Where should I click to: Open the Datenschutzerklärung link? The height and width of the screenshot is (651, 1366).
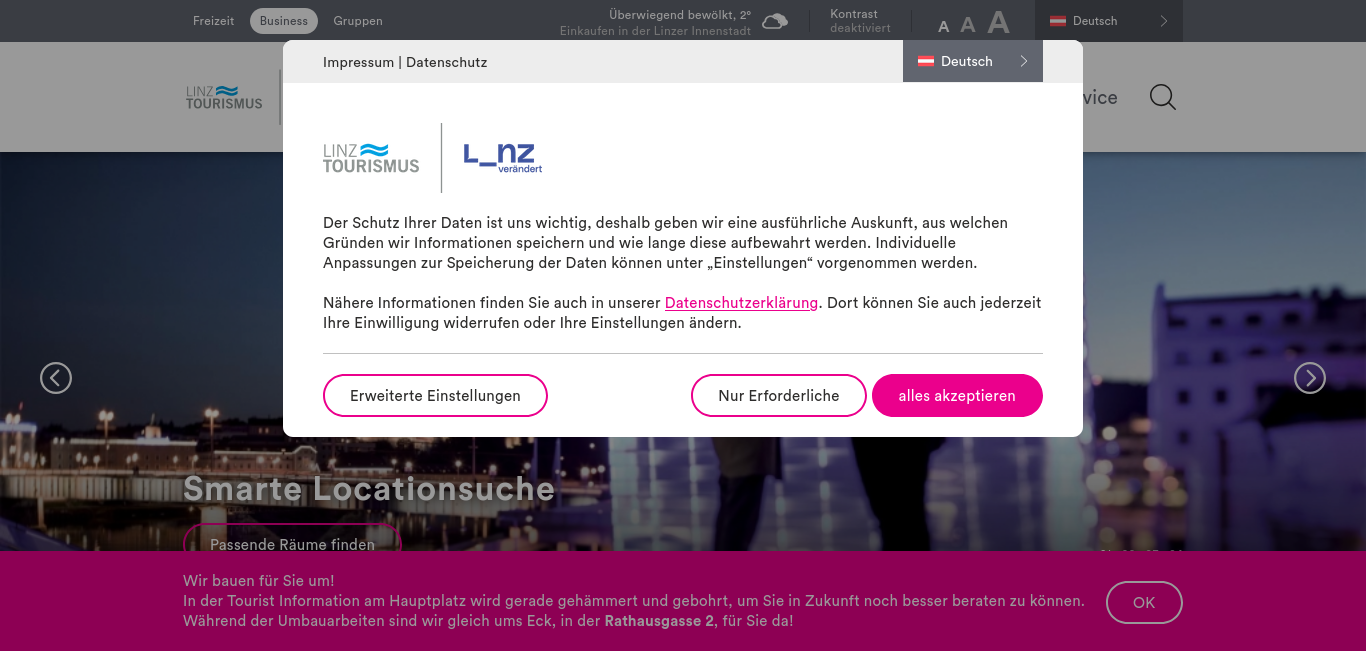pos(741,302)
